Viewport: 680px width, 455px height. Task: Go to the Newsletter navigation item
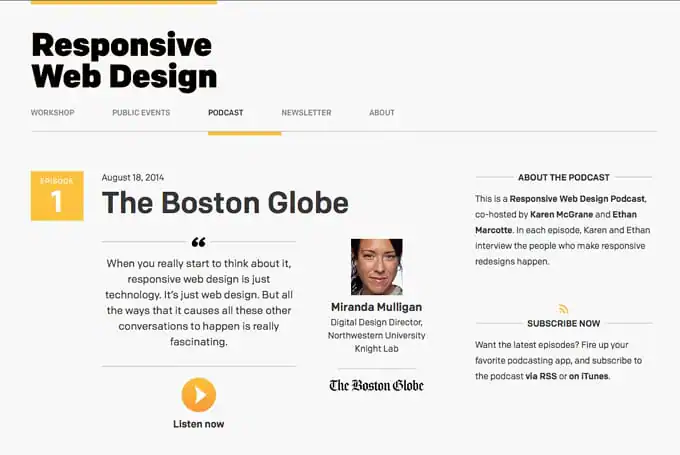pos(306,113)
